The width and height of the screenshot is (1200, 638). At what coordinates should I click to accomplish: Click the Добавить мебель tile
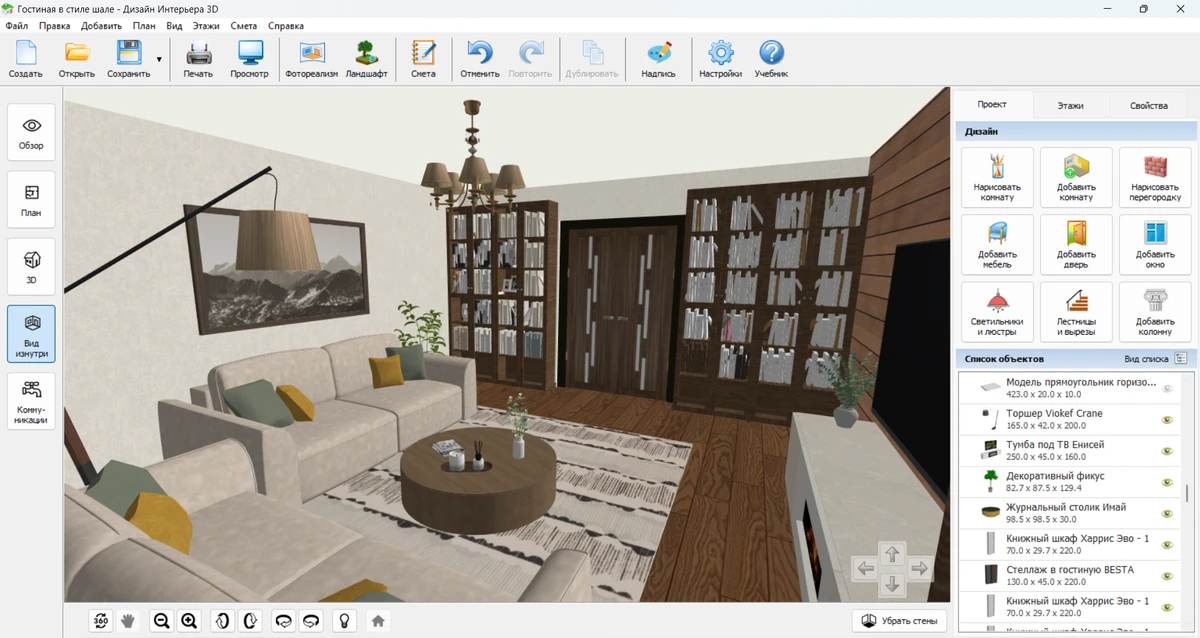pos(997,243)
